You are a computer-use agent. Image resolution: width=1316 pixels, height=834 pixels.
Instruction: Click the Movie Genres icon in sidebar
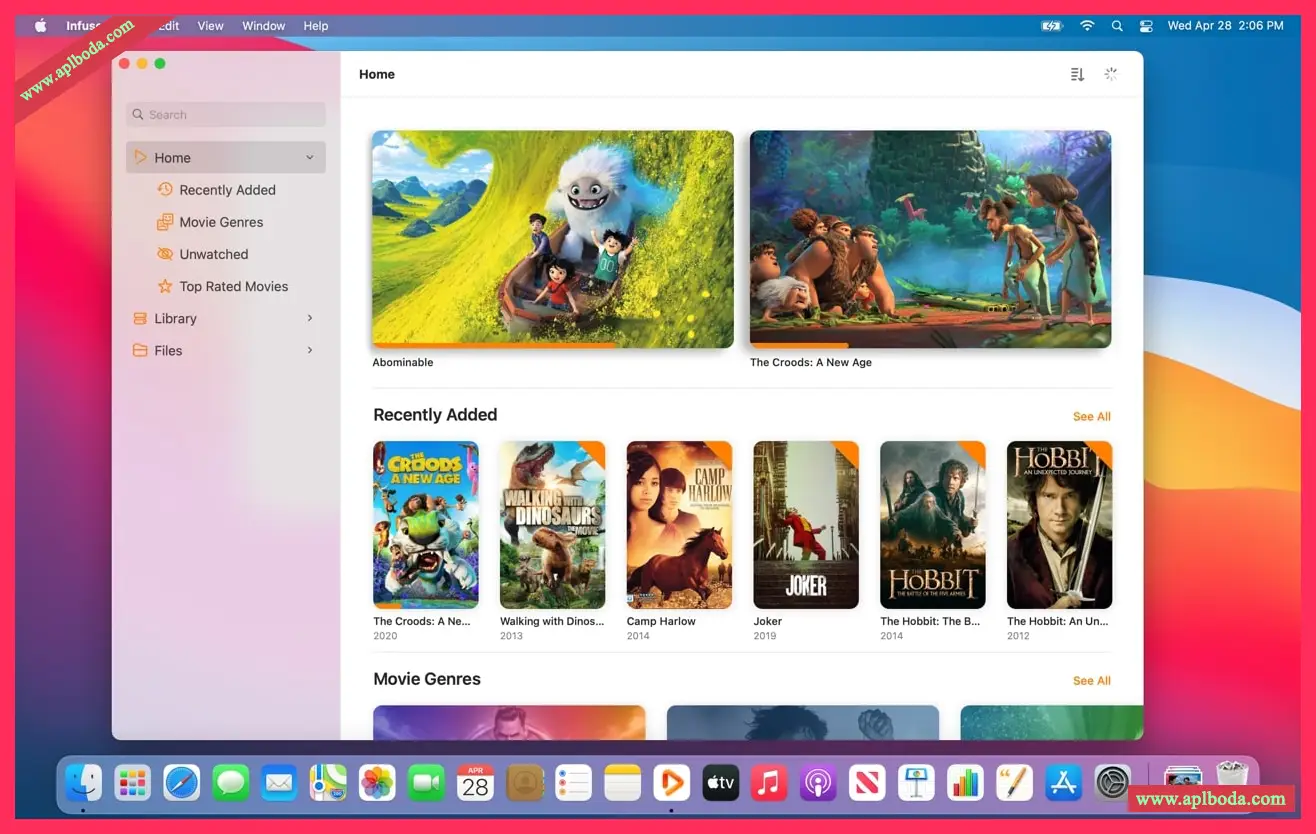tap(165, 222)
